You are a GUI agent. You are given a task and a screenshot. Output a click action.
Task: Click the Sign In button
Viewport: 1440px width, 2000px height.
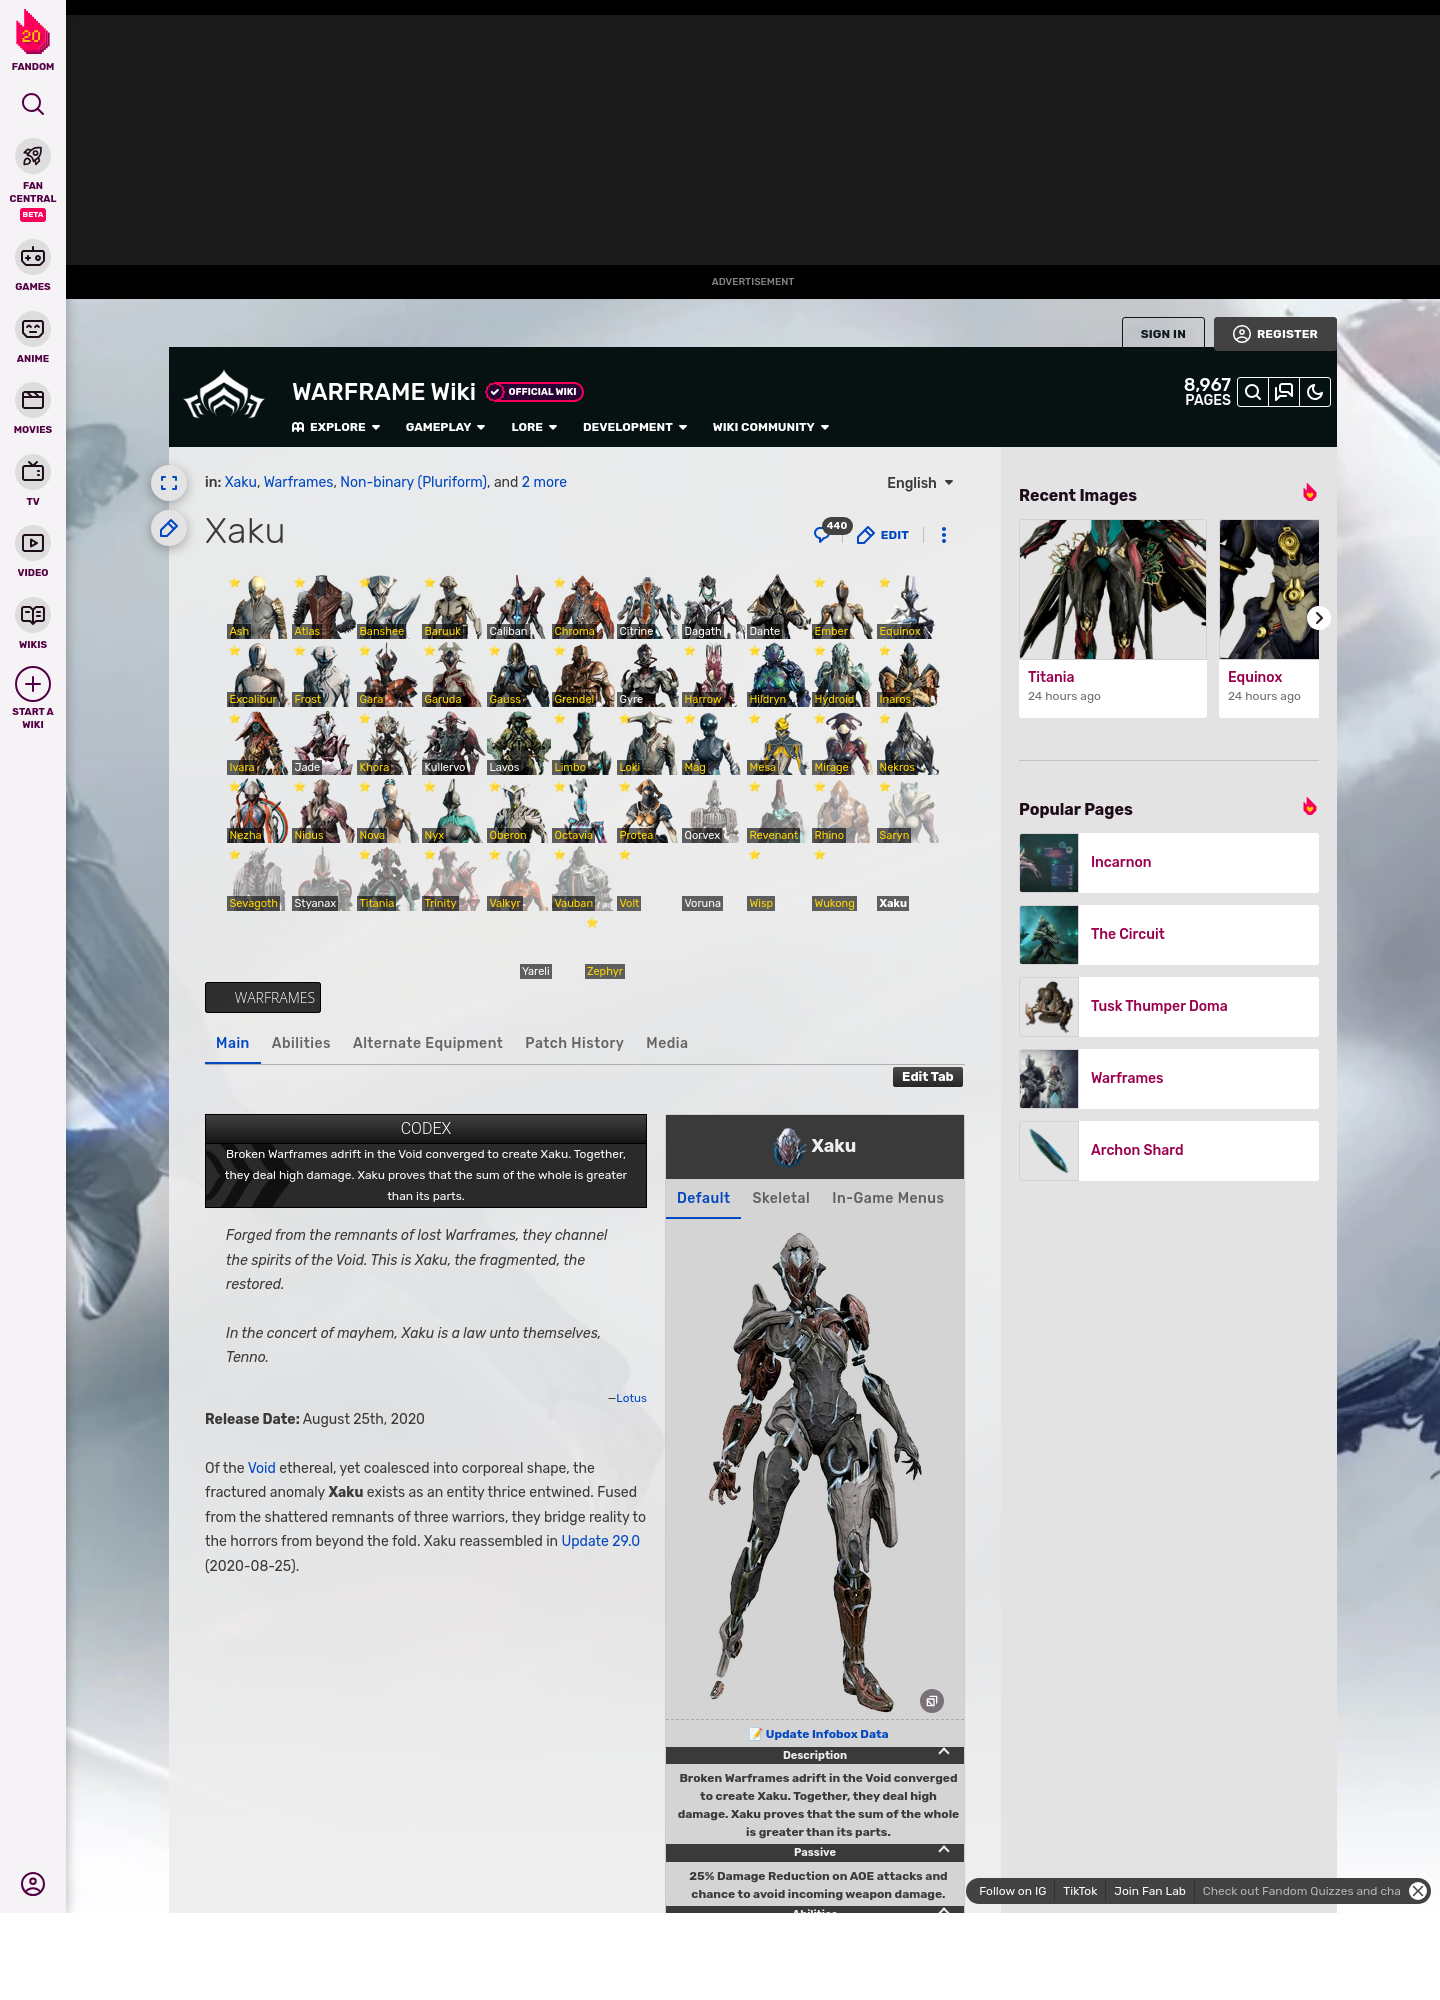(x=1163, y=334)
